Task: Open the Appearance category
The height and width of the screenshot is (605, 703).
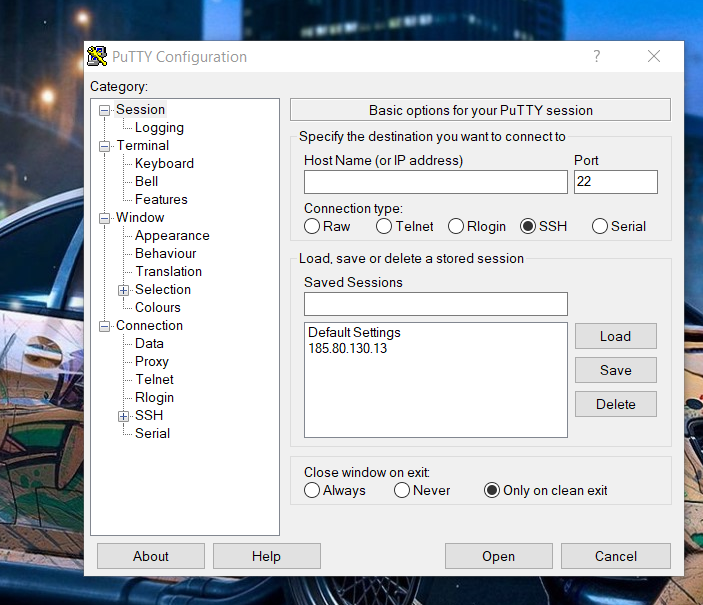Action: click(172, 235)
